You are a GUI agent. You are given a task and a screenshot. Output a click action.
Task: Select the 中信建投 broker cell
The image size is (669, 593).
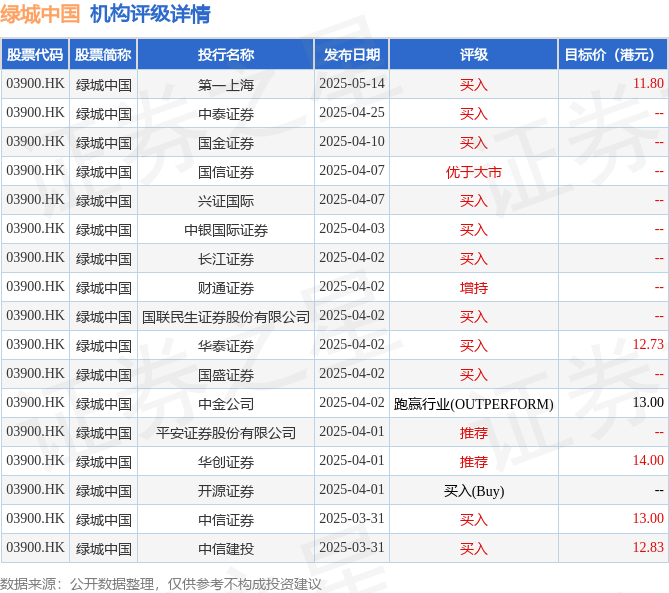(226, 549)
